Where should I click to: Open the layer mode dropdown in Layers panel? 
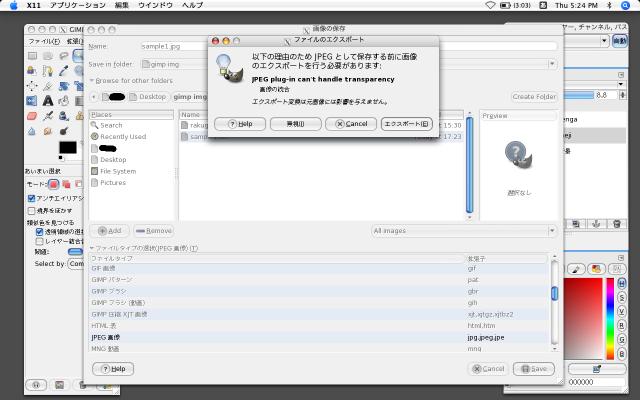pyautogui.click(x=621, y=84)
